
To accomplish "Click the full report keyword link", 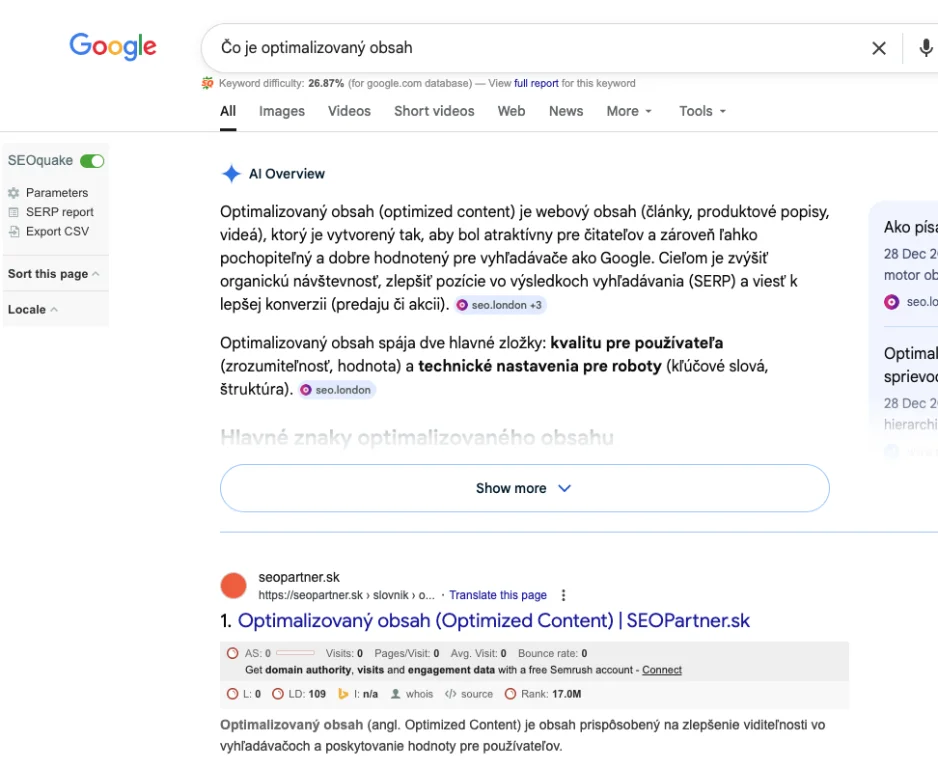I will click(x=536, y=84).
